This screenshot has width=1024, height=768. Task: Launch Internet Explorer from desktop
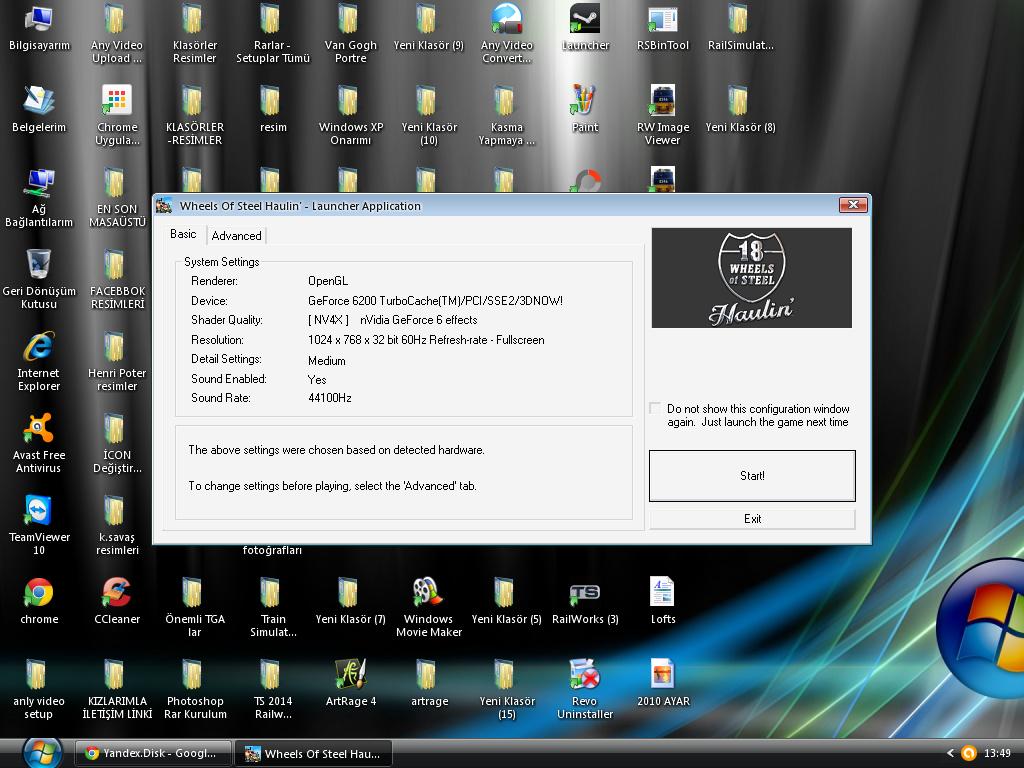[39, 361]
